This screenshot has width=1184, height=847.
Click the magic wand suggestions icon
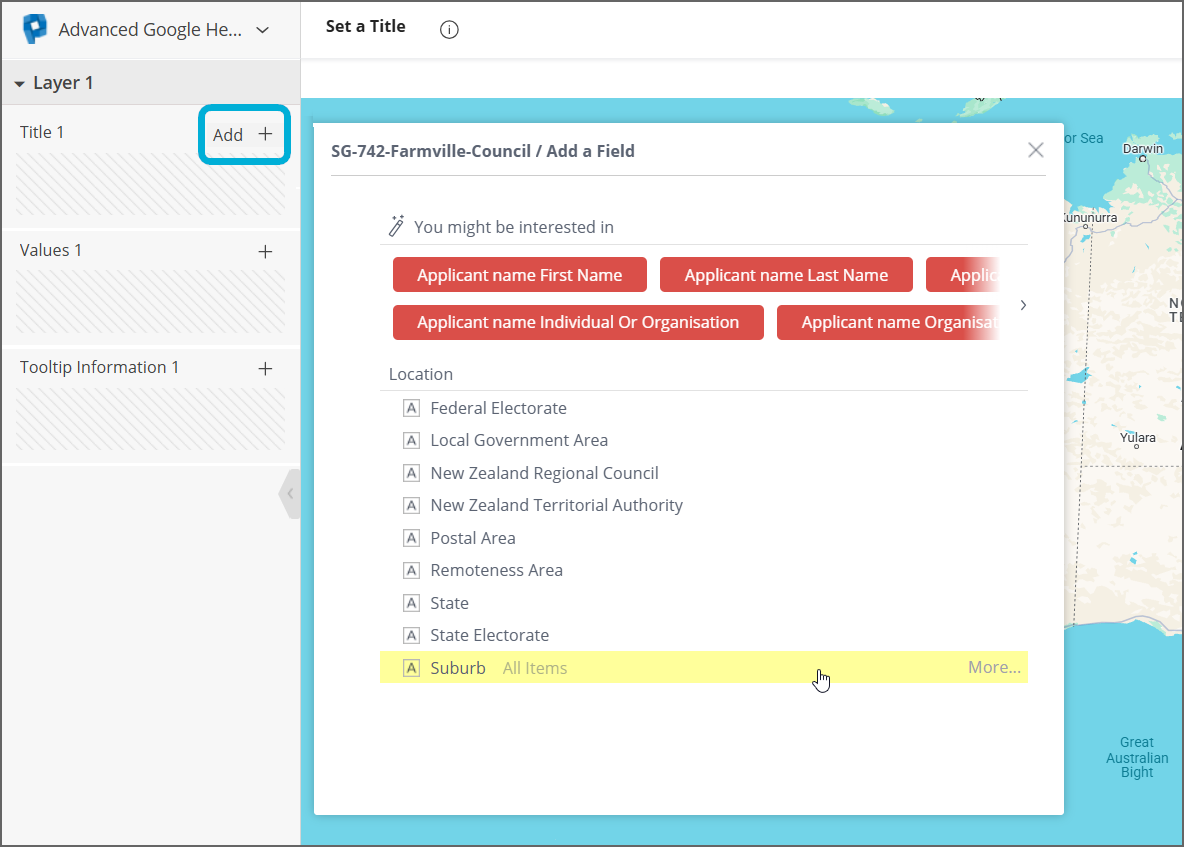coord(397,226)
